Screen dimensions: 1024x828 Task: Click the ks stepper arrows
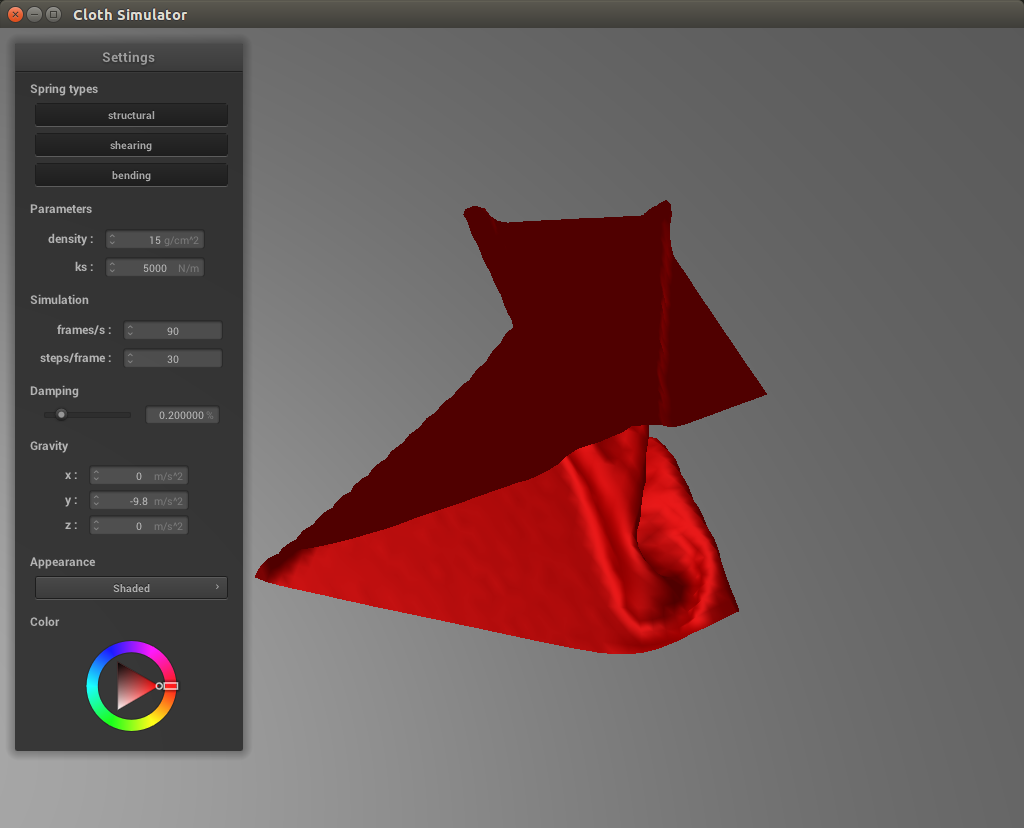coord(113,268)
